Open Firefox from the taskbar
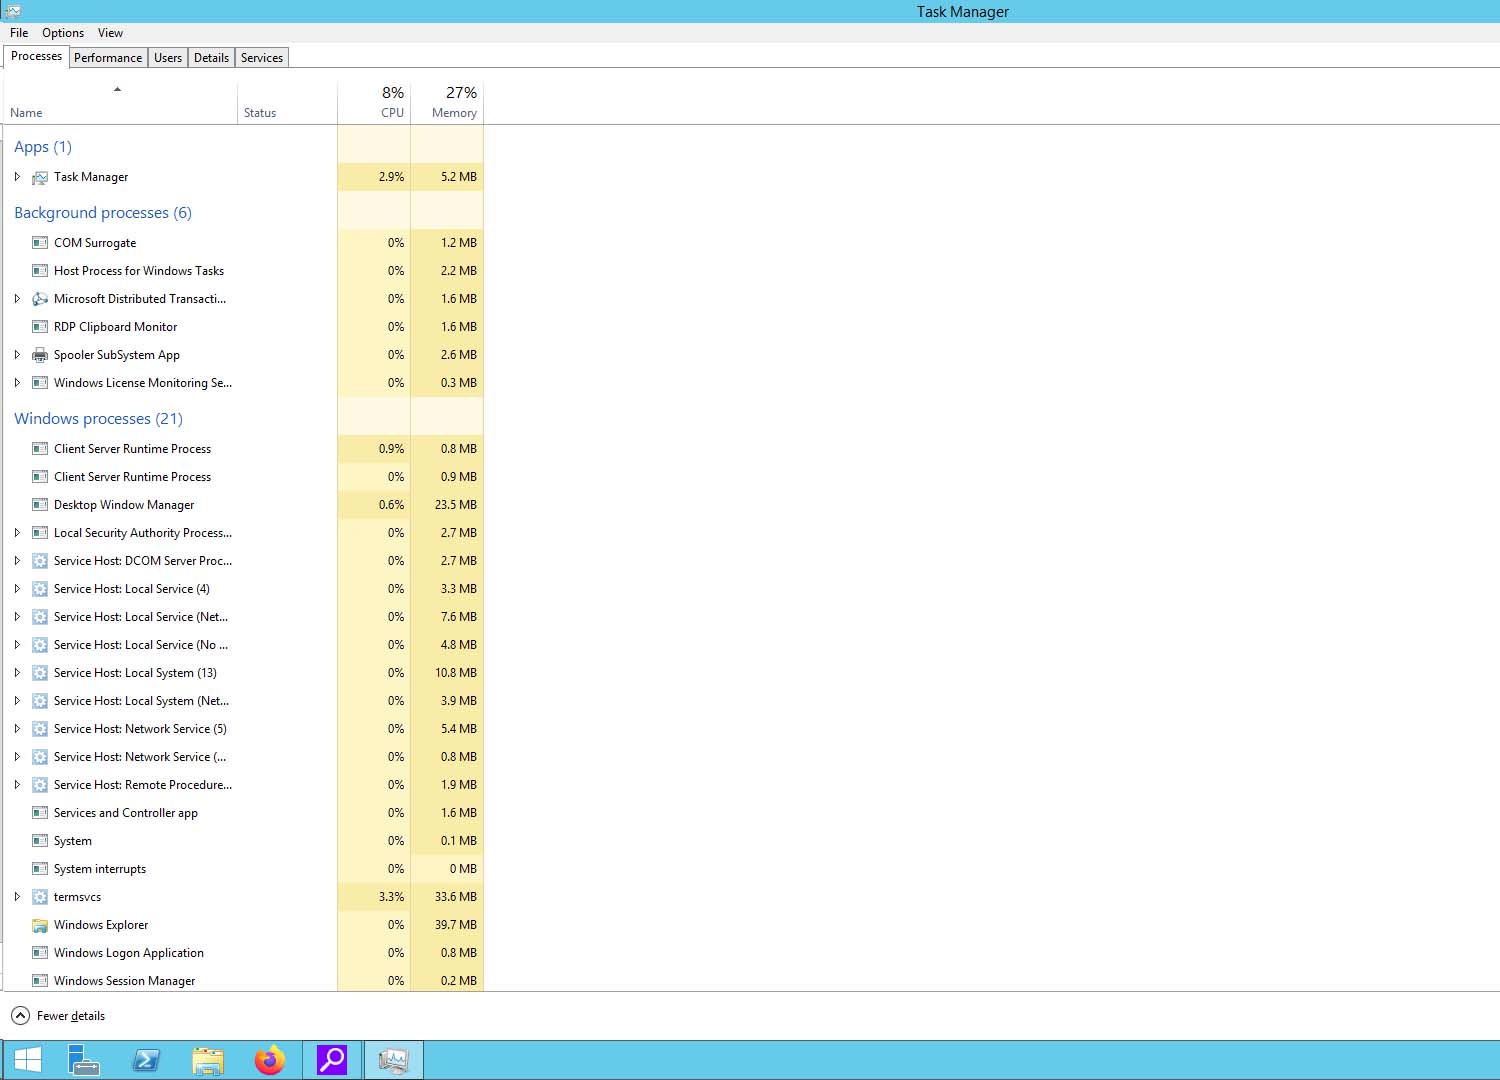The width and height of the screenshot is (1500, 1080). pos(269,1060)
